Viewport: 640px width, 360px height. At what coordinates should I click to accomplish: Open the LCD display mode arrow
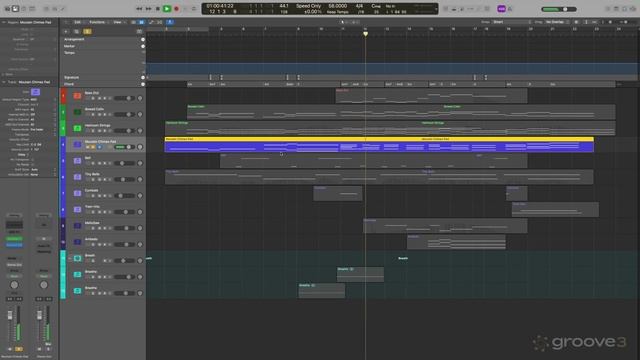pos(436,9)
